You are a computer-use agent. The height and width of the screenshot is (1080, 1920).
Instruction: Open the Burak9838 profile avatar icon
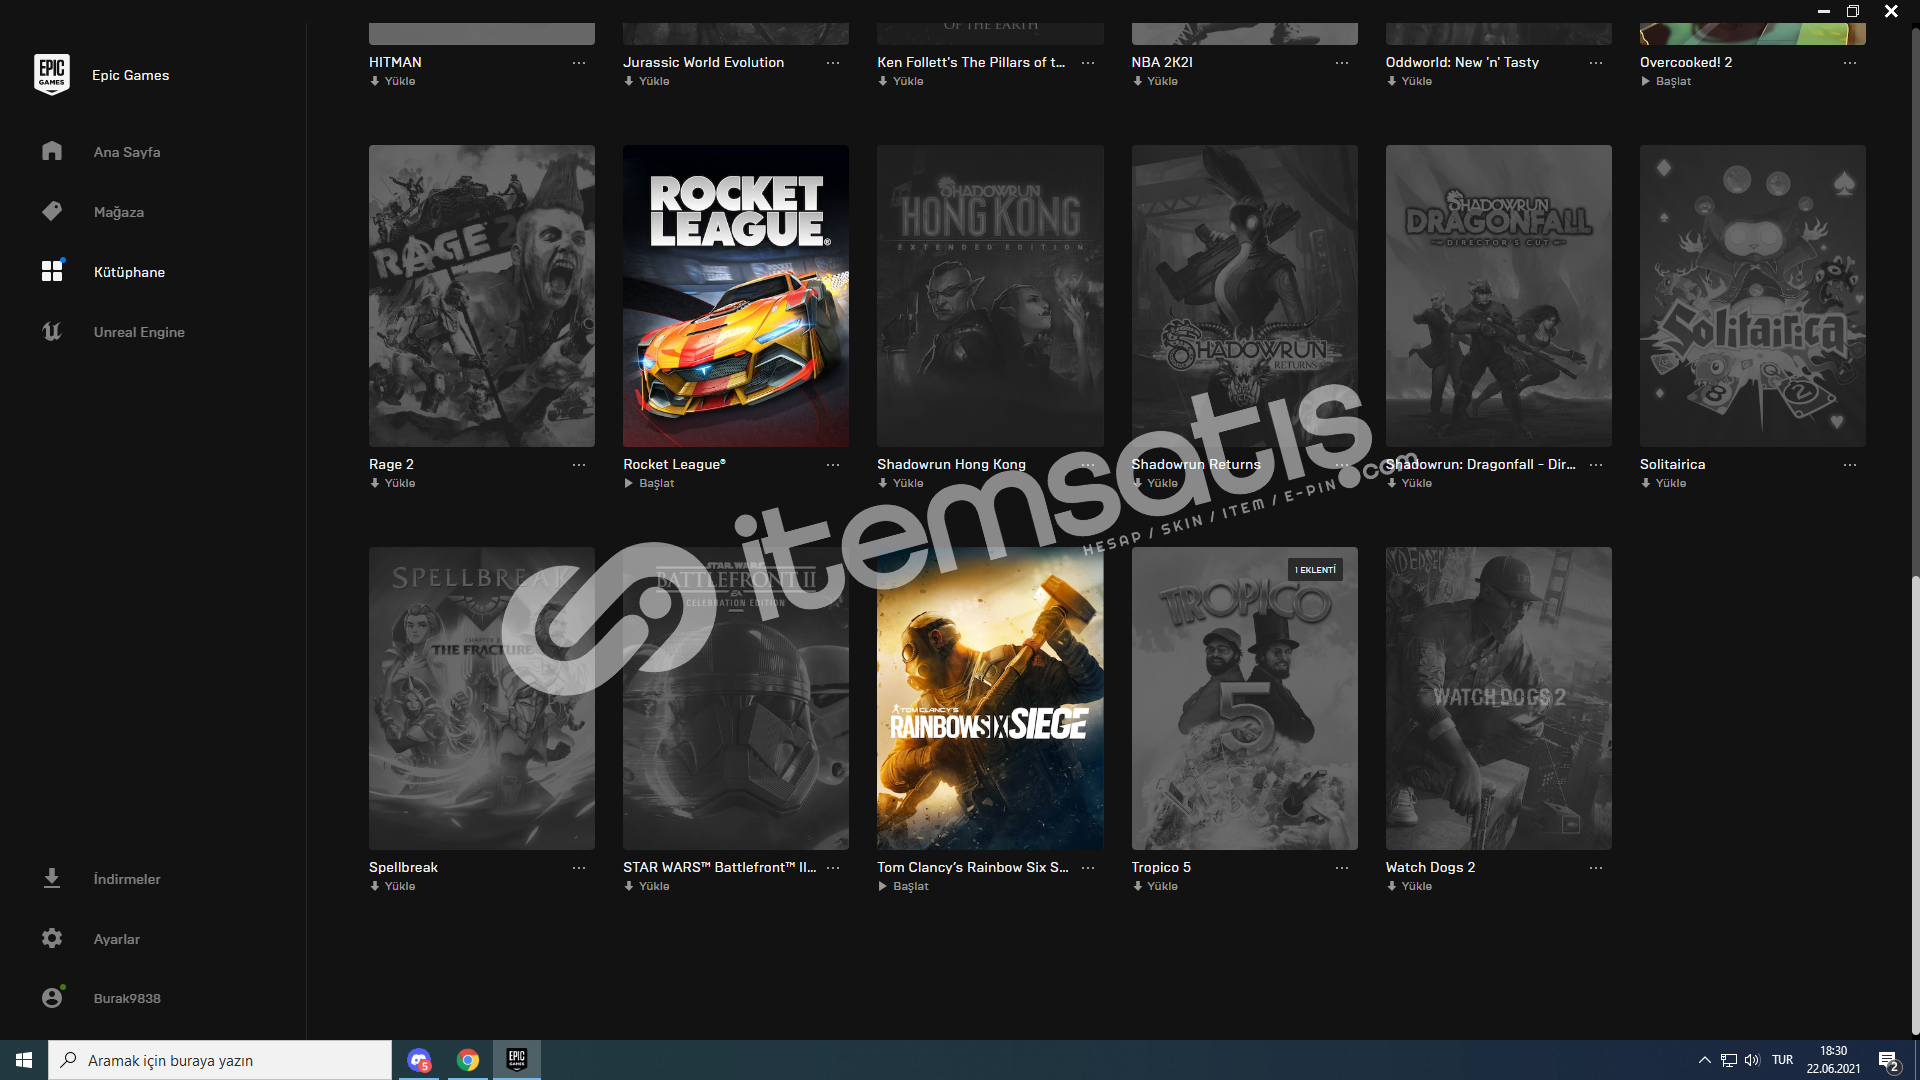[52, 997]
